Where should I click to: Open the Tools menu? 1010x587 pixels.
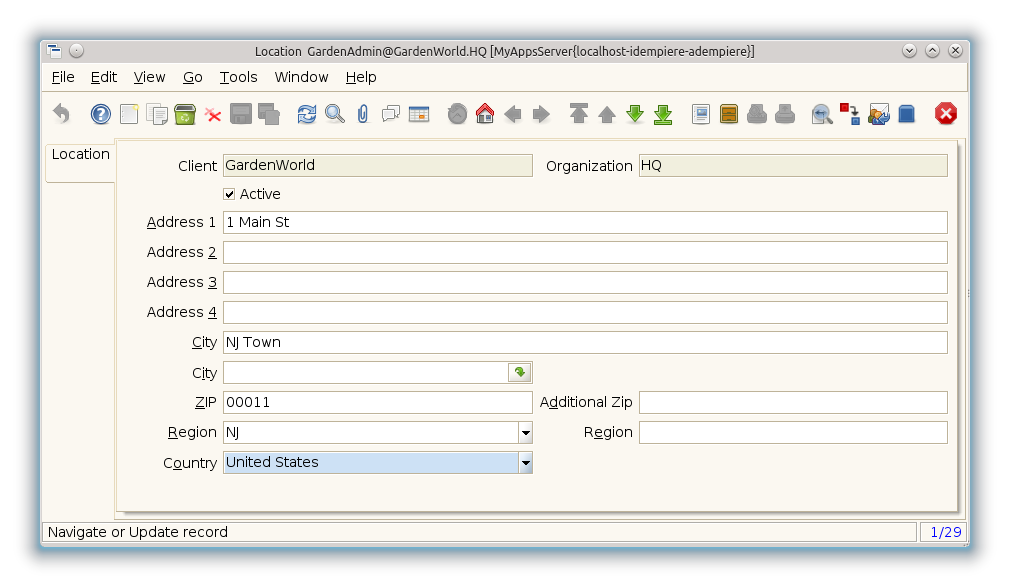238,77
